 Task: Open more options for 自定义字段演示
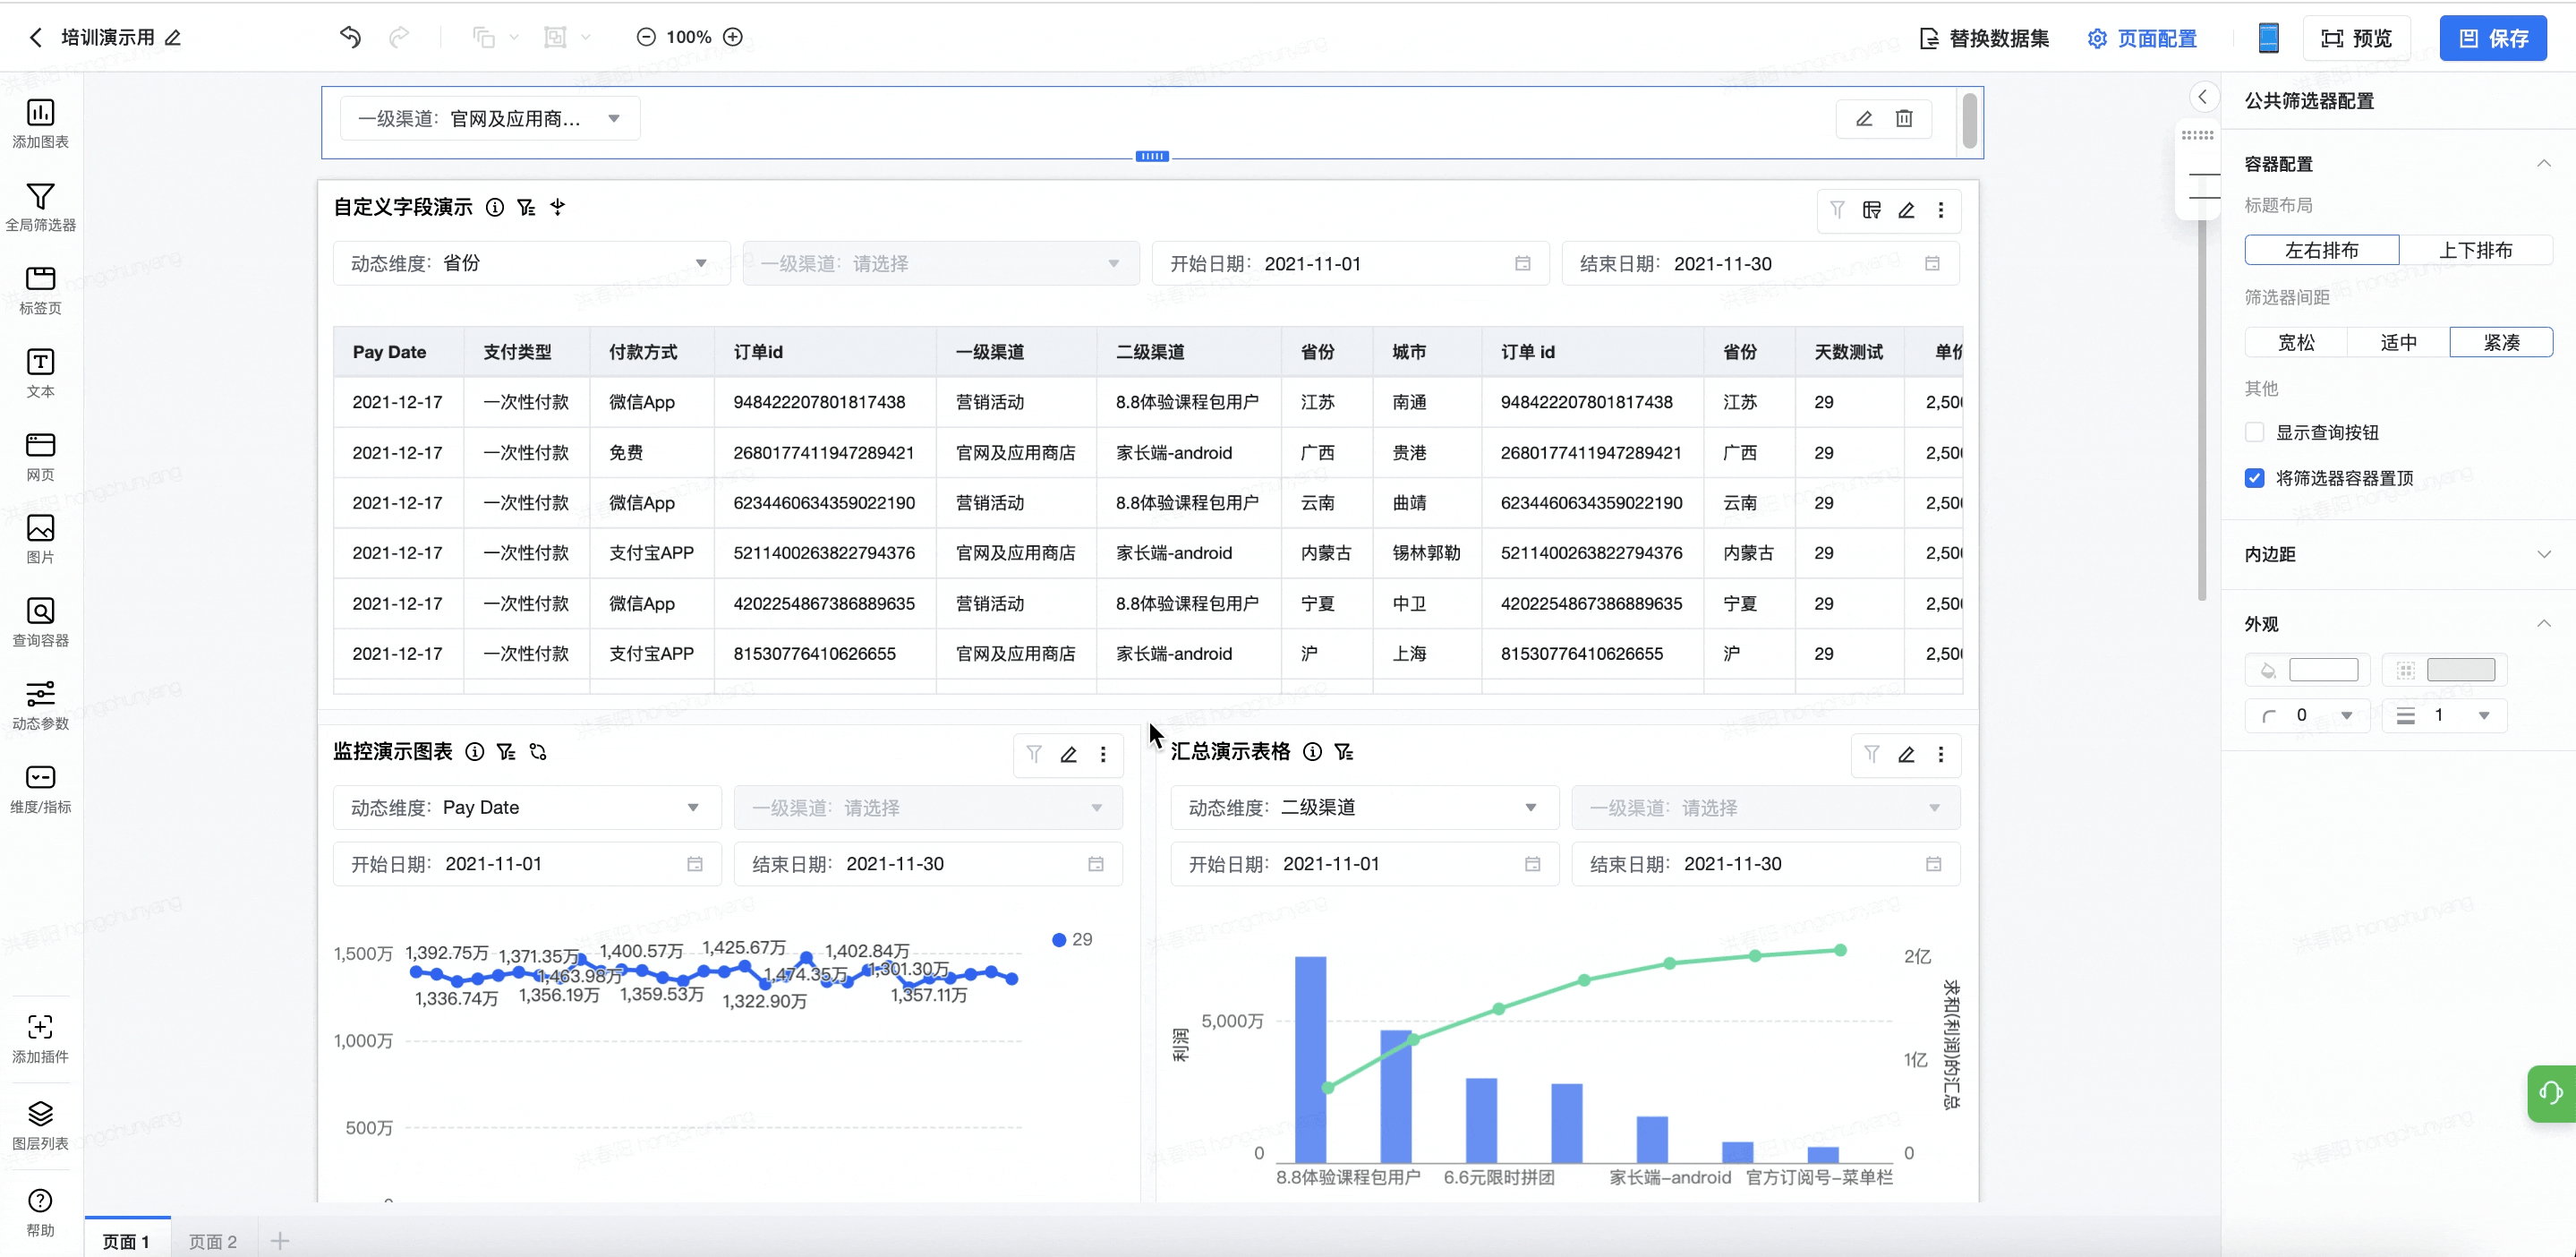1941,210
